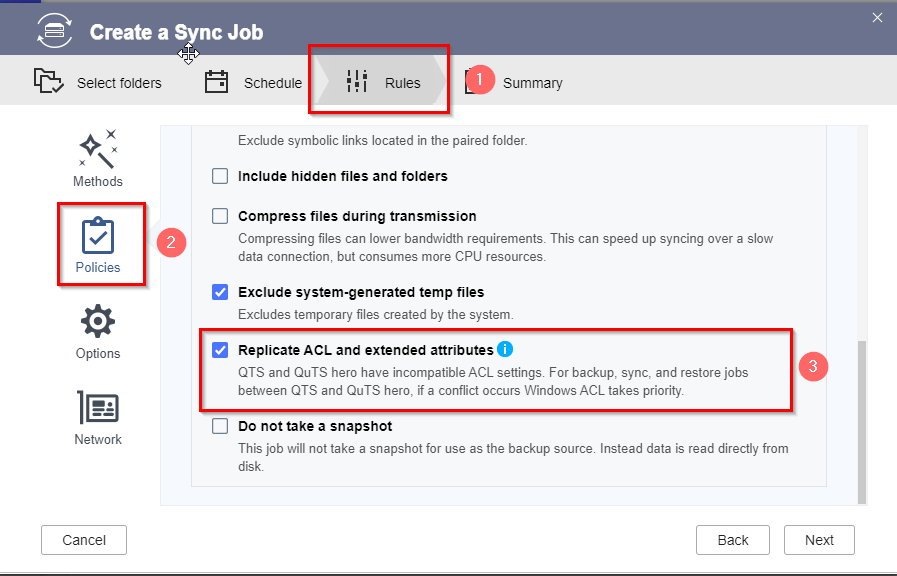Cancel the sync job creation
Image resolution: width=897 pixels, height=576 pixels.
(83, 540)
